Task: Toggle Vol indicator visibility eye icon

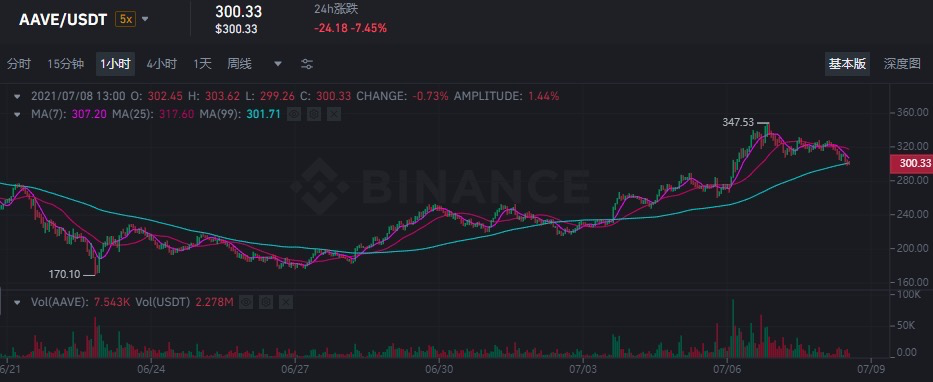Action: pos(245,302)
